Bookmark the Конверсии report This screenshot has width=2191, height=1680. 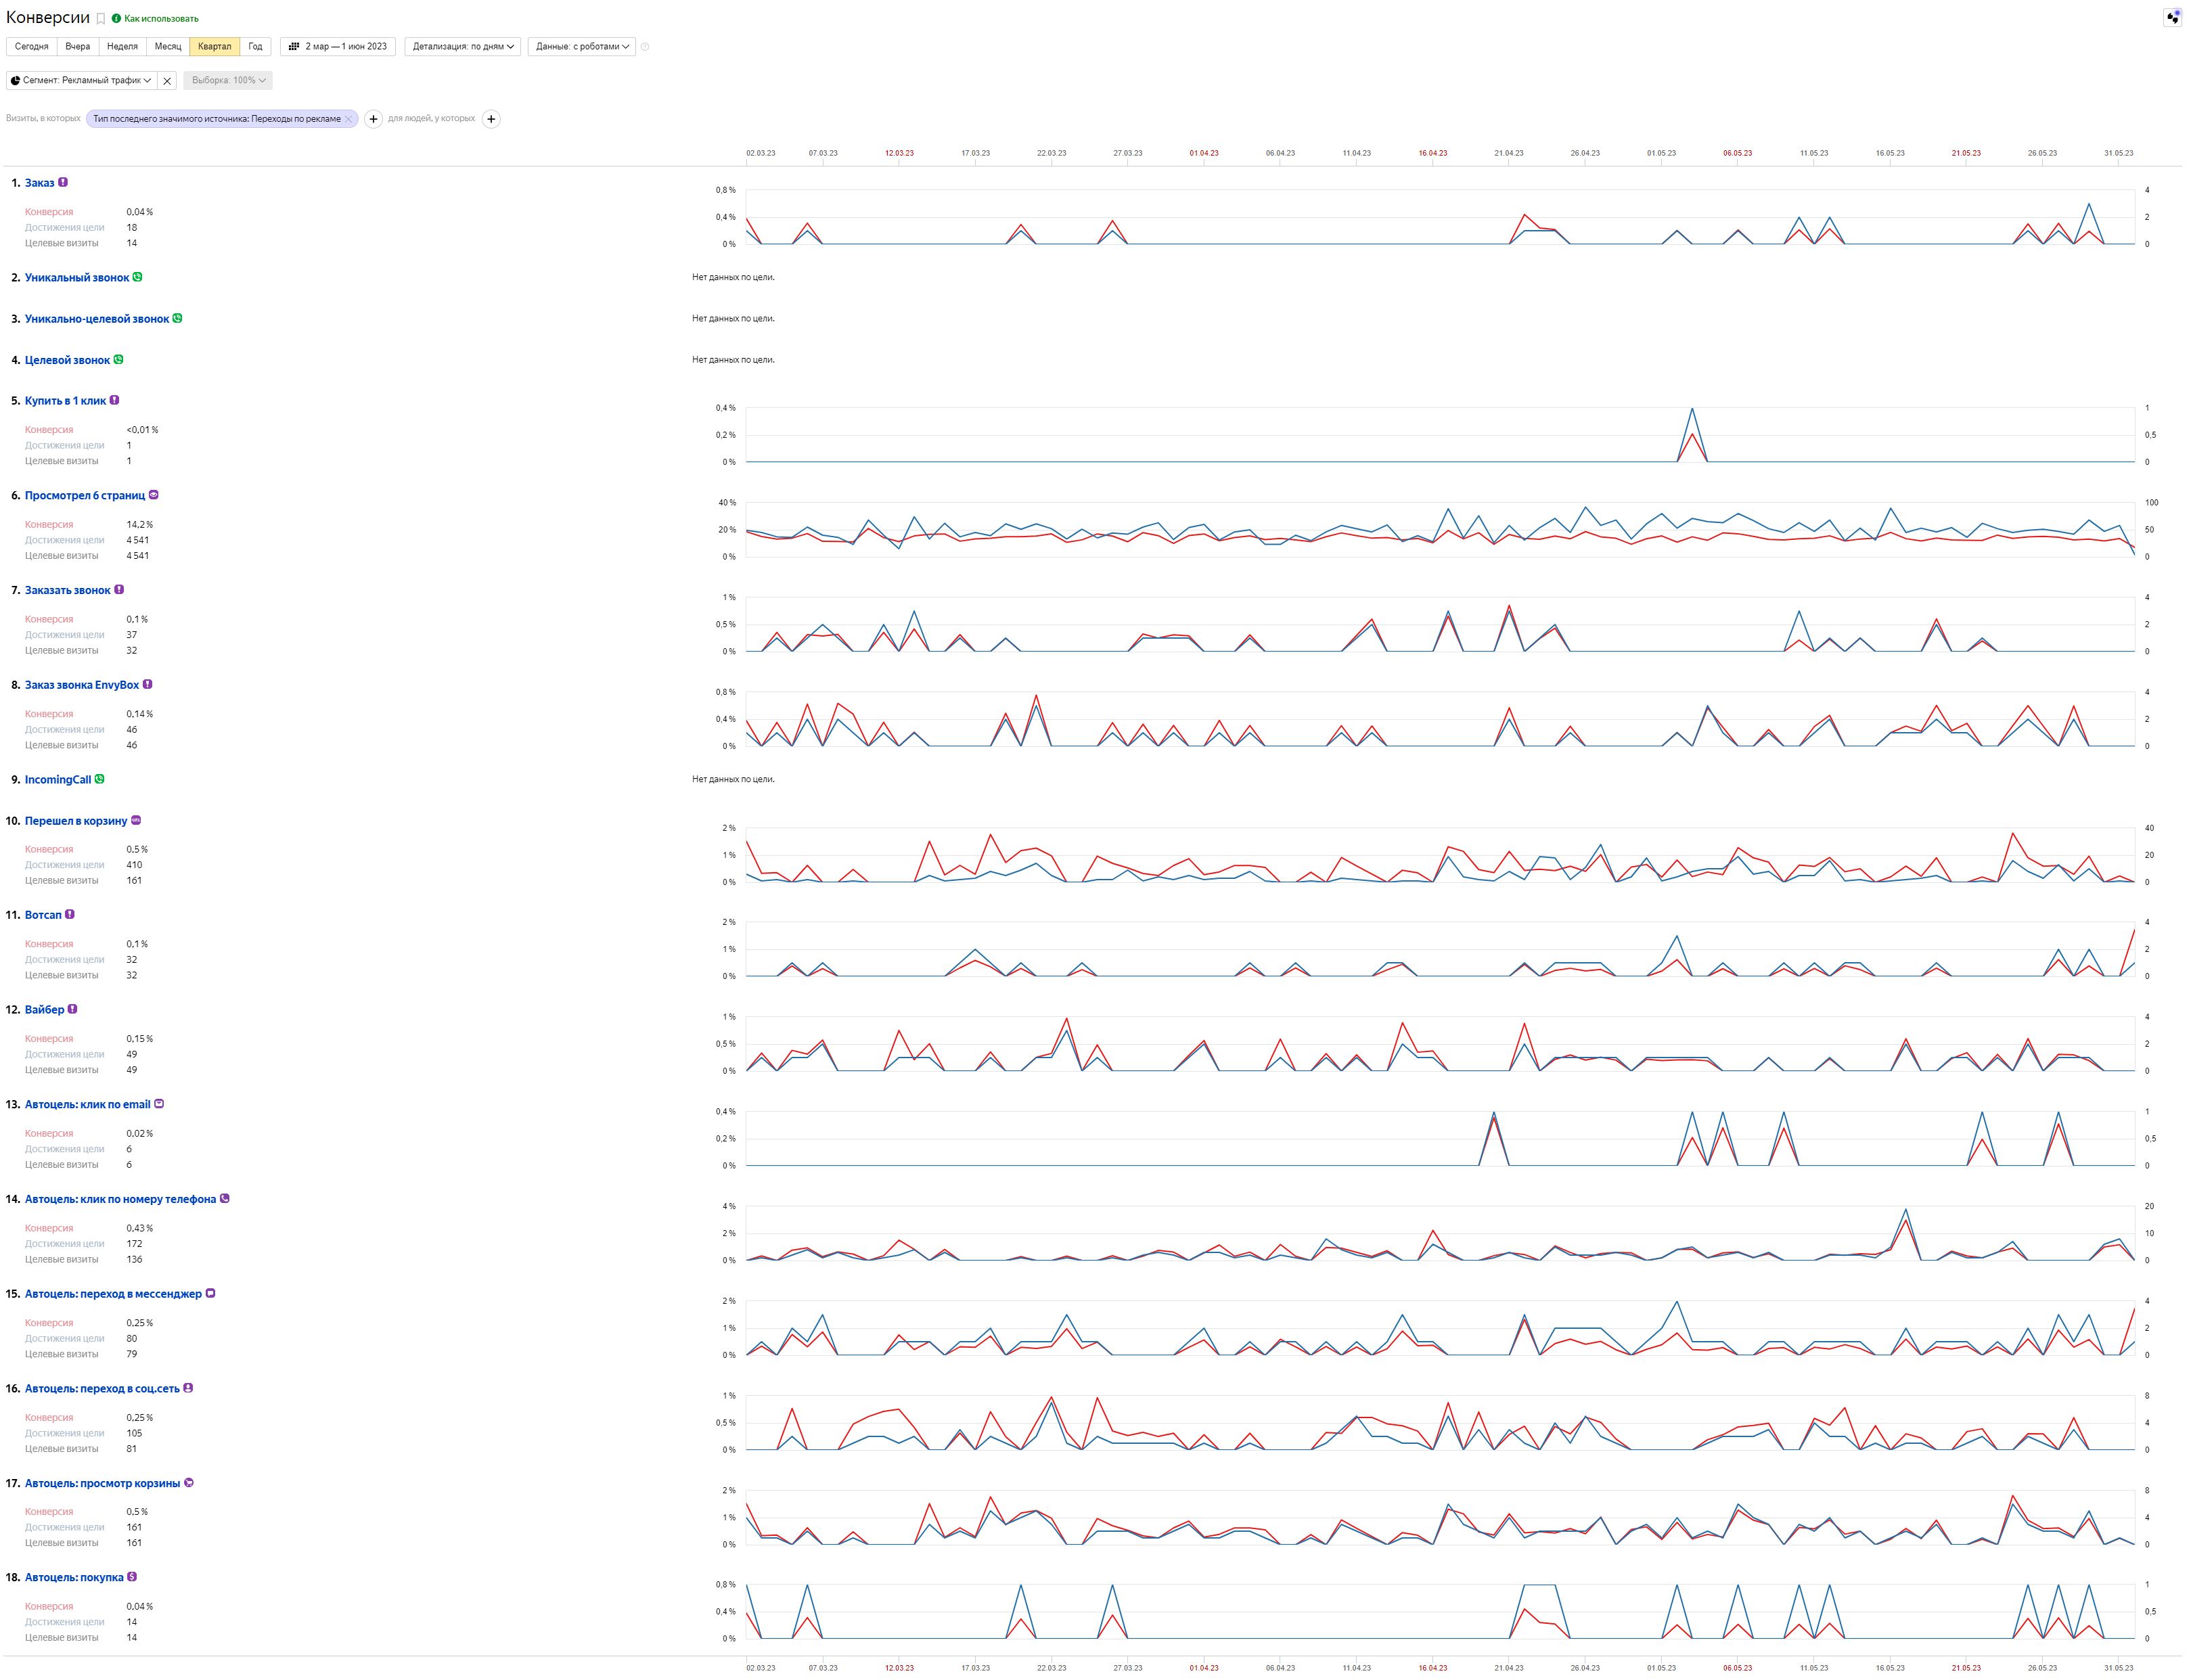(100, 19)
